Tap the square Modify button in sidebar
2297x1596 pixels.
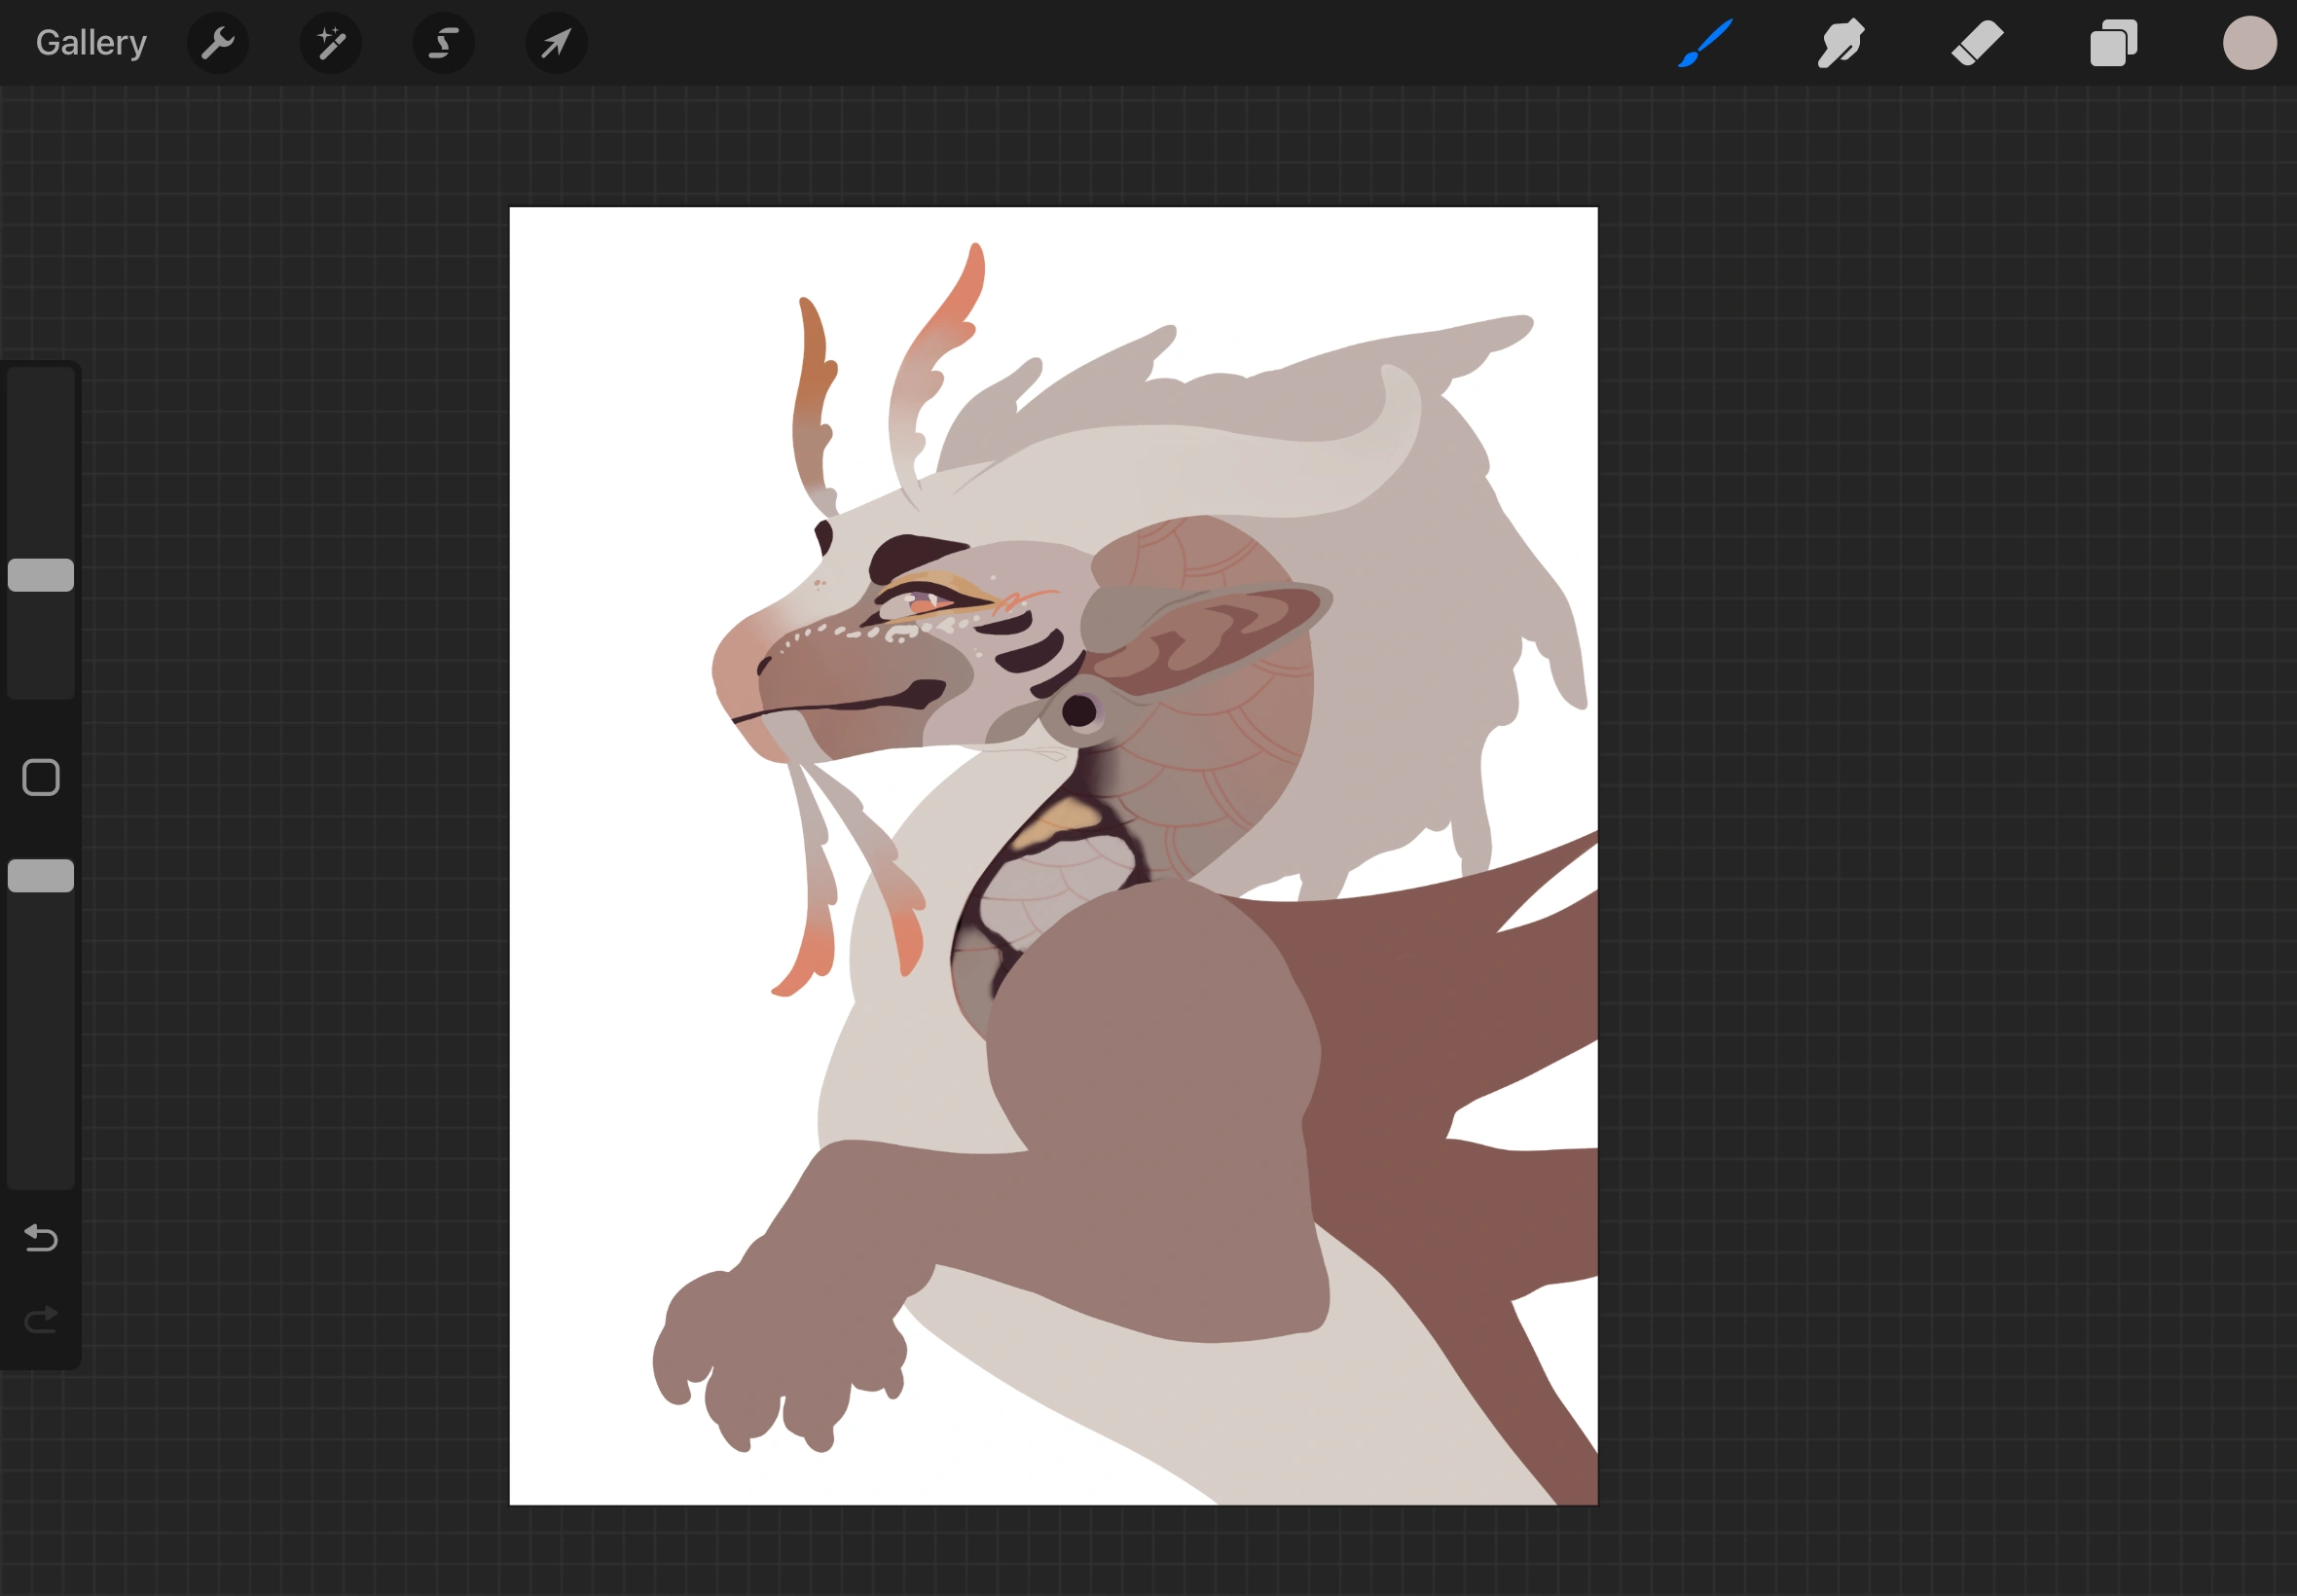[41, 777]
